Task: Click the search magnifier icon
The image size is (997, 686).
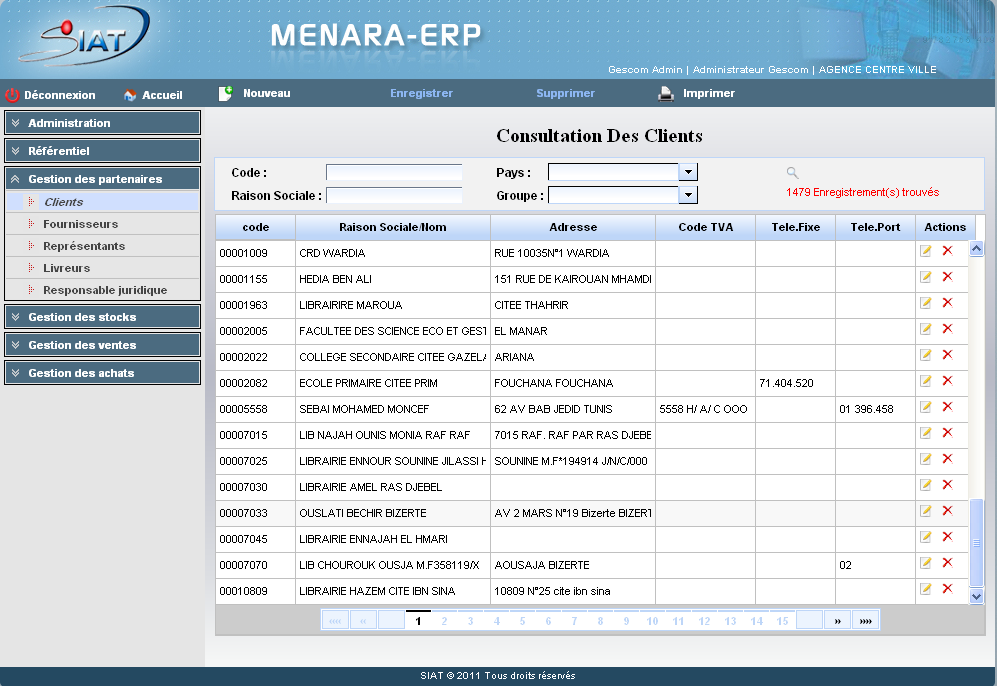Action: coord(792,172)
